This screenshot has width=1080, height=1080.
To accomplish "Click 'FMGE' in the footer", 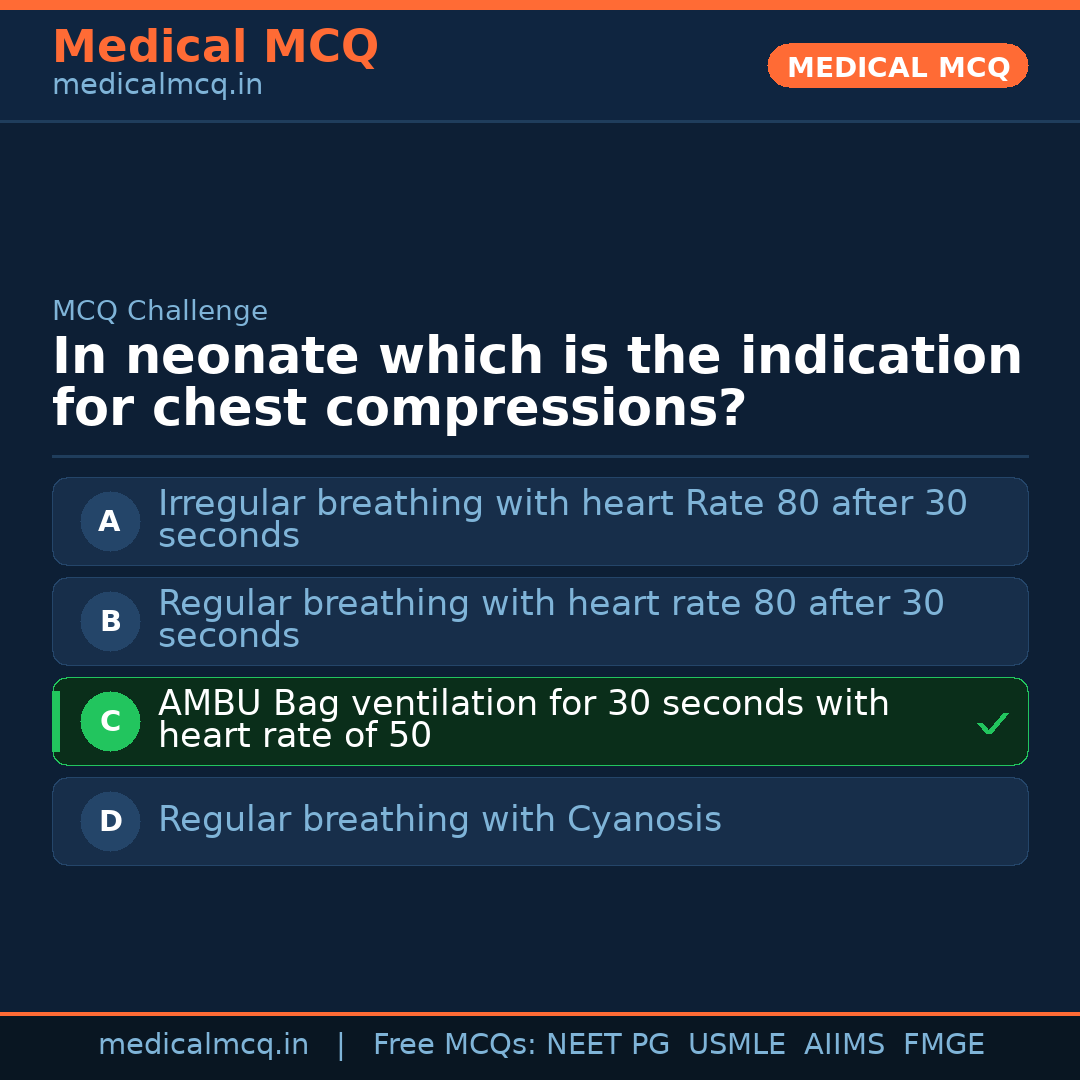I will click(943, 1045).
